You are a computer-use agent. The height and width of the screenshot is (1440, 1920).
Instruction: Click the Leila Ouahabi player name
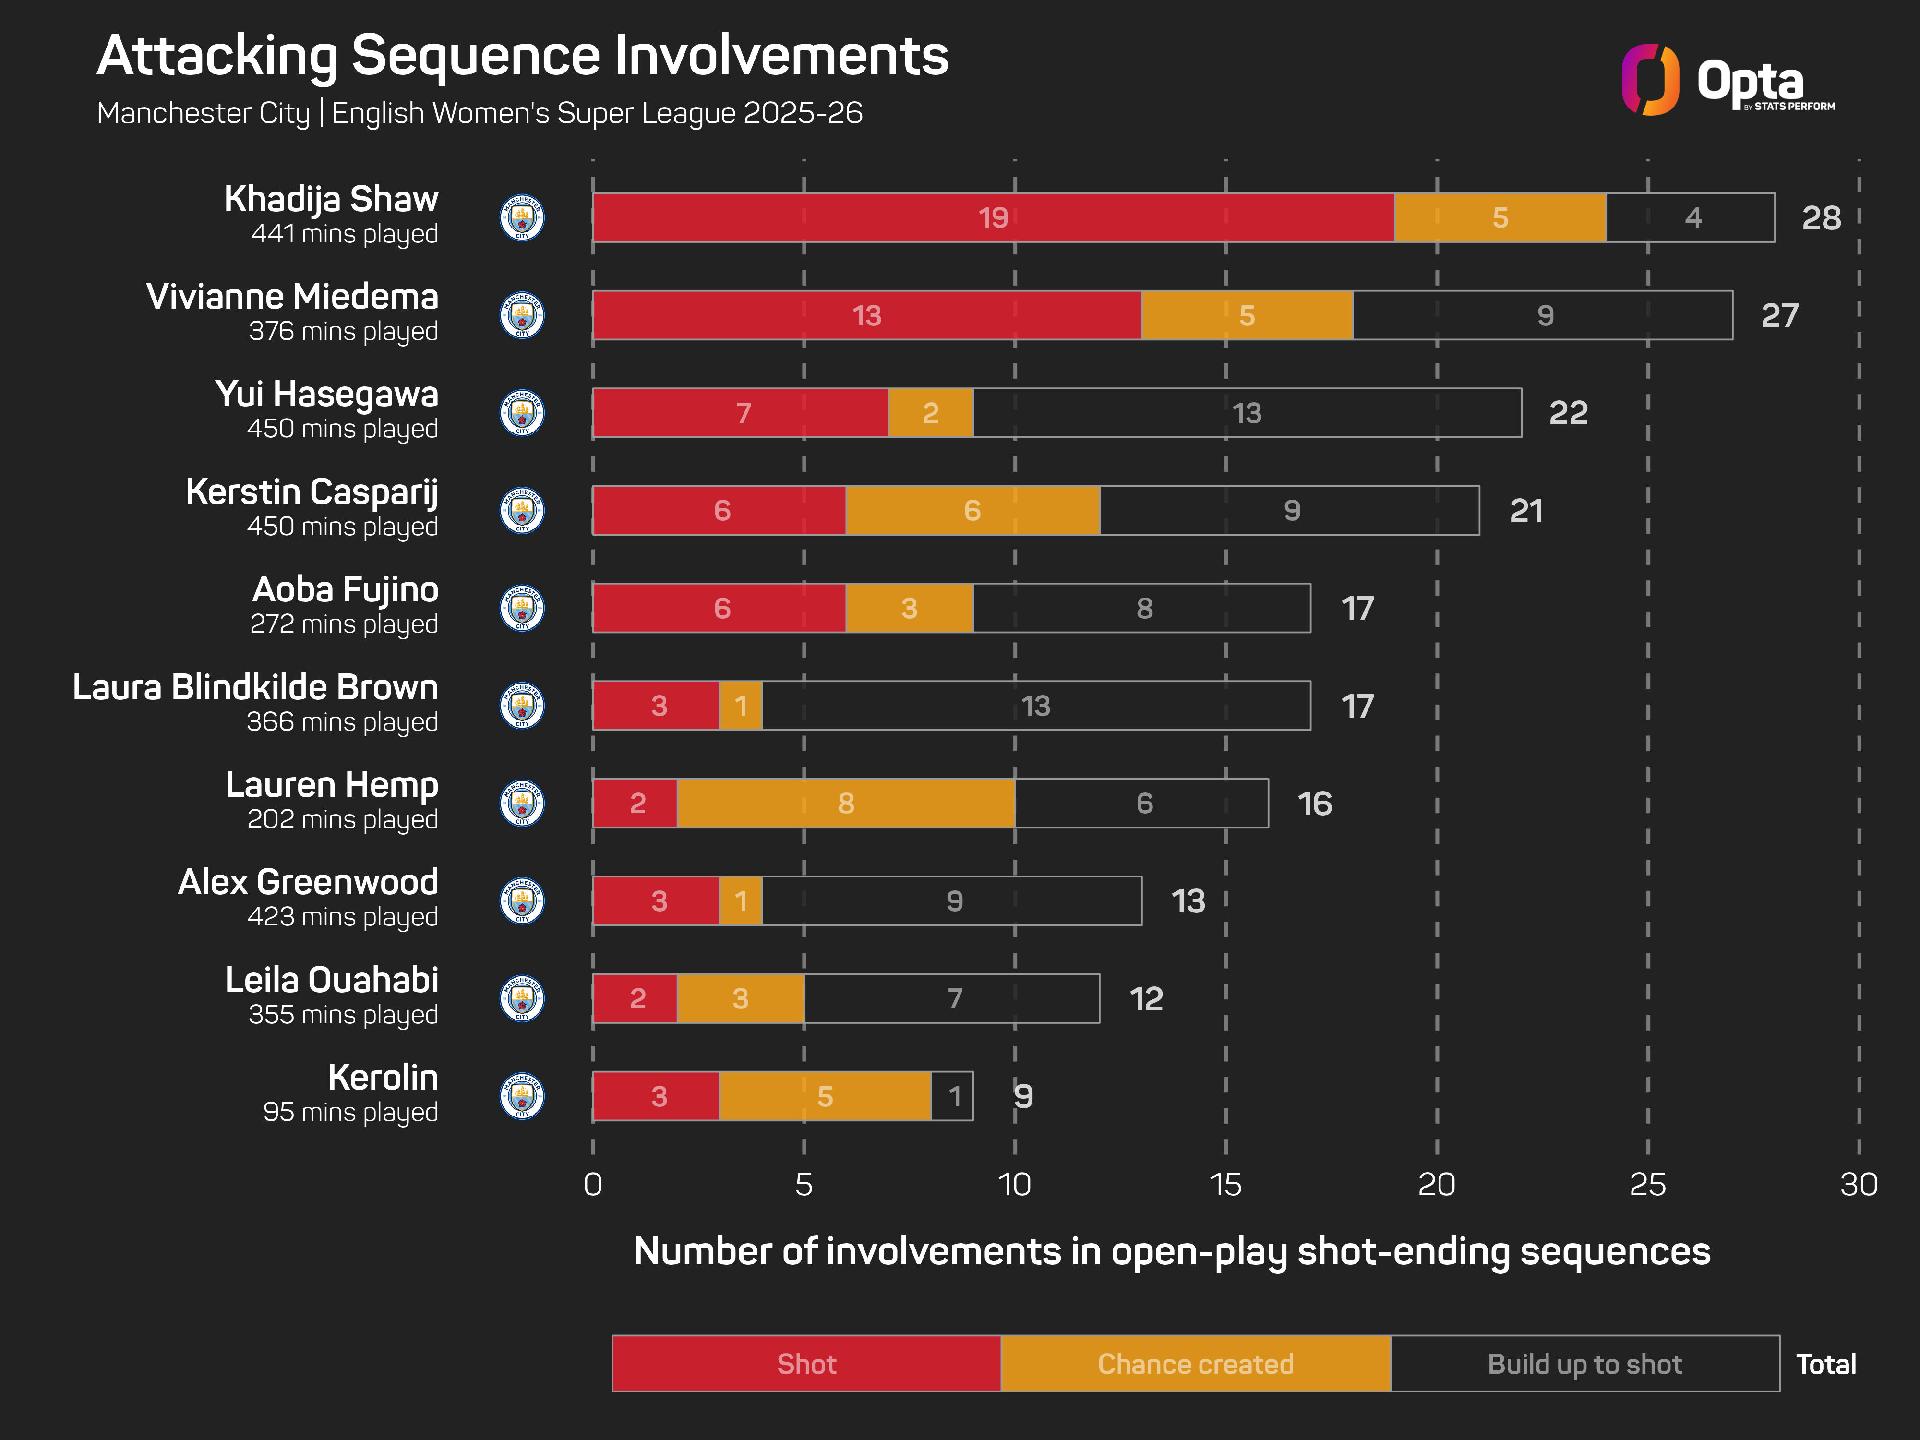tap(331, 980)
